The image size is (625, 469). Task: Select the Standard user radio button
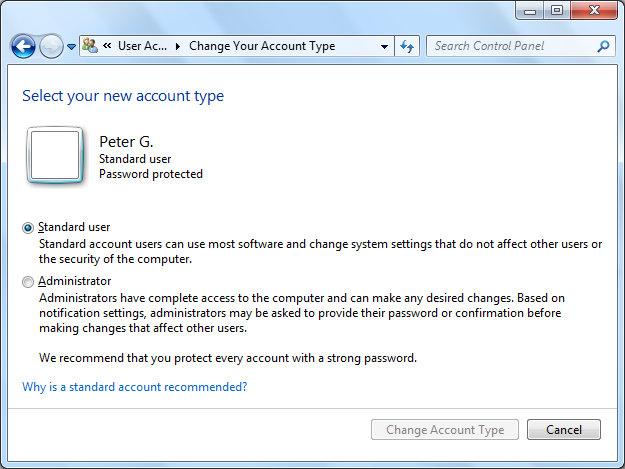[28, 227]
